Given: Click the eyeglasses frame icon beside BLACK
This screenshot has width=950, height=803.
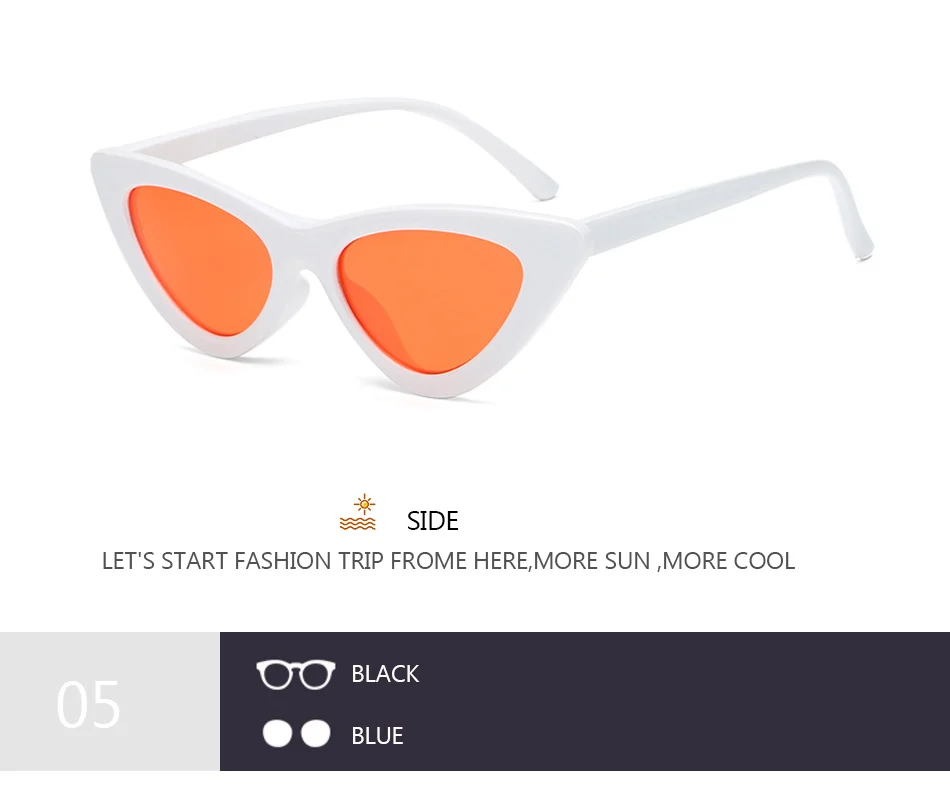Looking at the screenshot, I should (x=296, y=674).
